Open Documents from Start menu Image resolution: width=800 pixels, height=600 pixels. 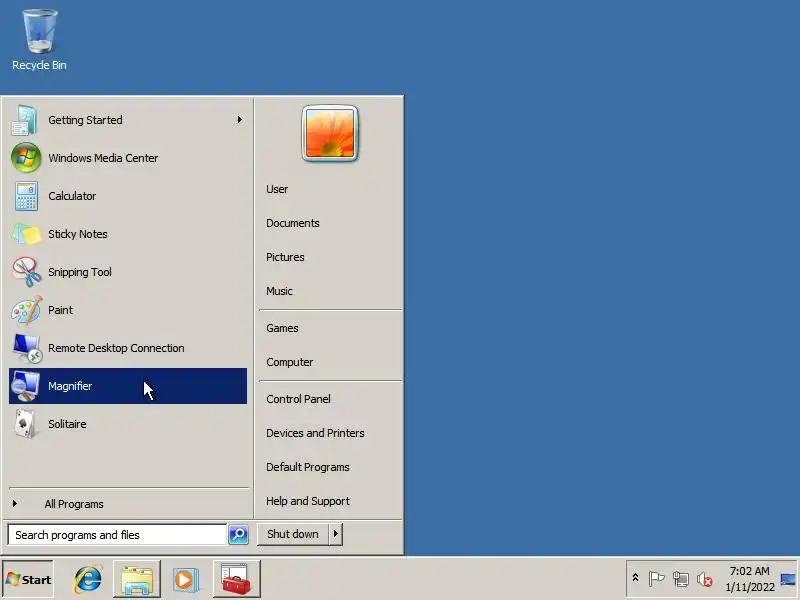pyautogui.click(x=293, y=223)
